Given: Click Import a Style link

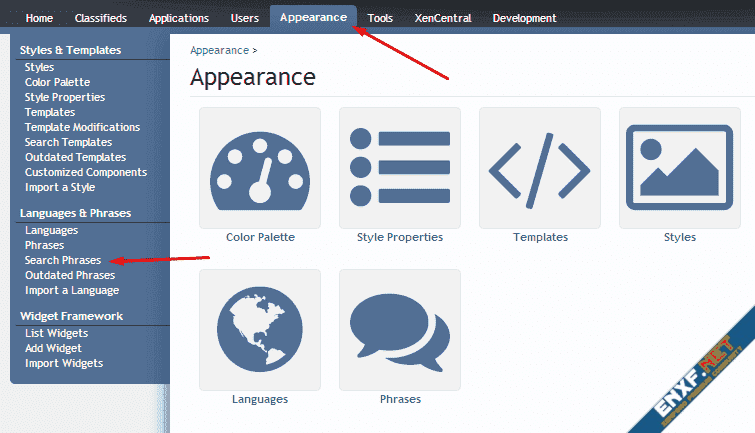Looking at the screenshot, I should coord(60,187).
